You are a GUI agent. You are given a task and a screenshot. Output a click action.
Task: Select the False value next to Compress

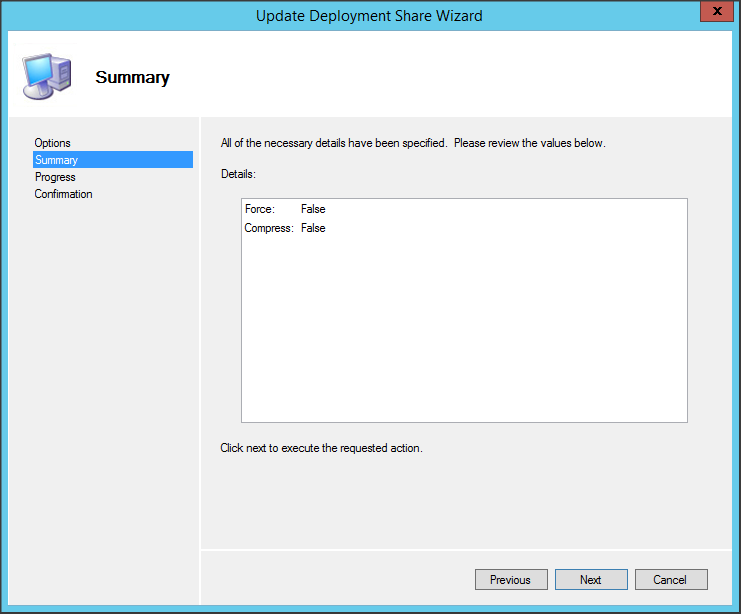tap(313, 228)
